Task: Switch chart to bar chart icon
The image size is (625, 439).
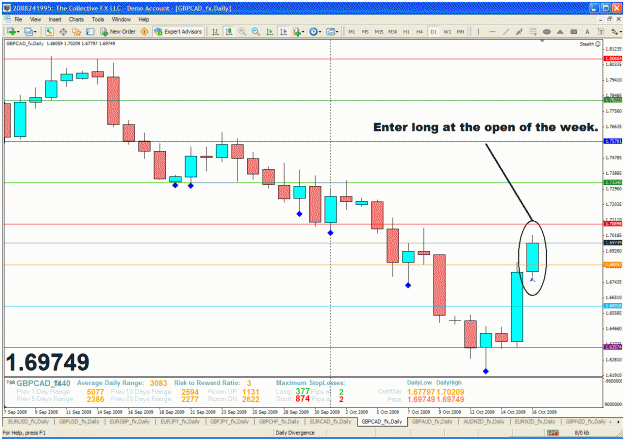Action: coord(215,31)
